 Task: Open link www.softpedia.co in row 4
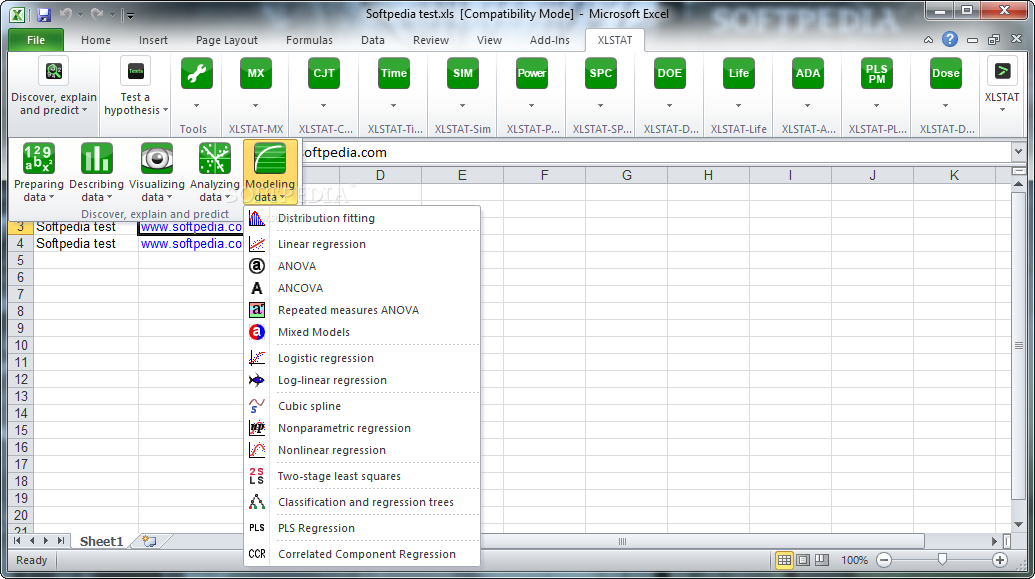[191, 244]
